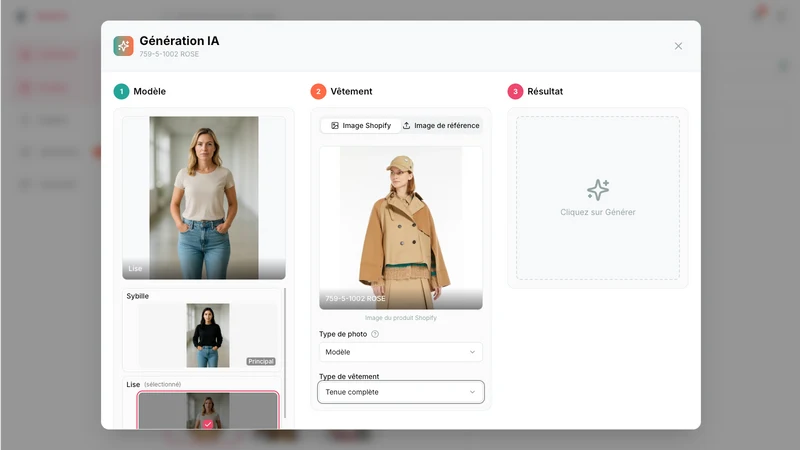Click the Génération IA sparkle logo icon
Screen dimensions: 800x450
coord(123,46)
